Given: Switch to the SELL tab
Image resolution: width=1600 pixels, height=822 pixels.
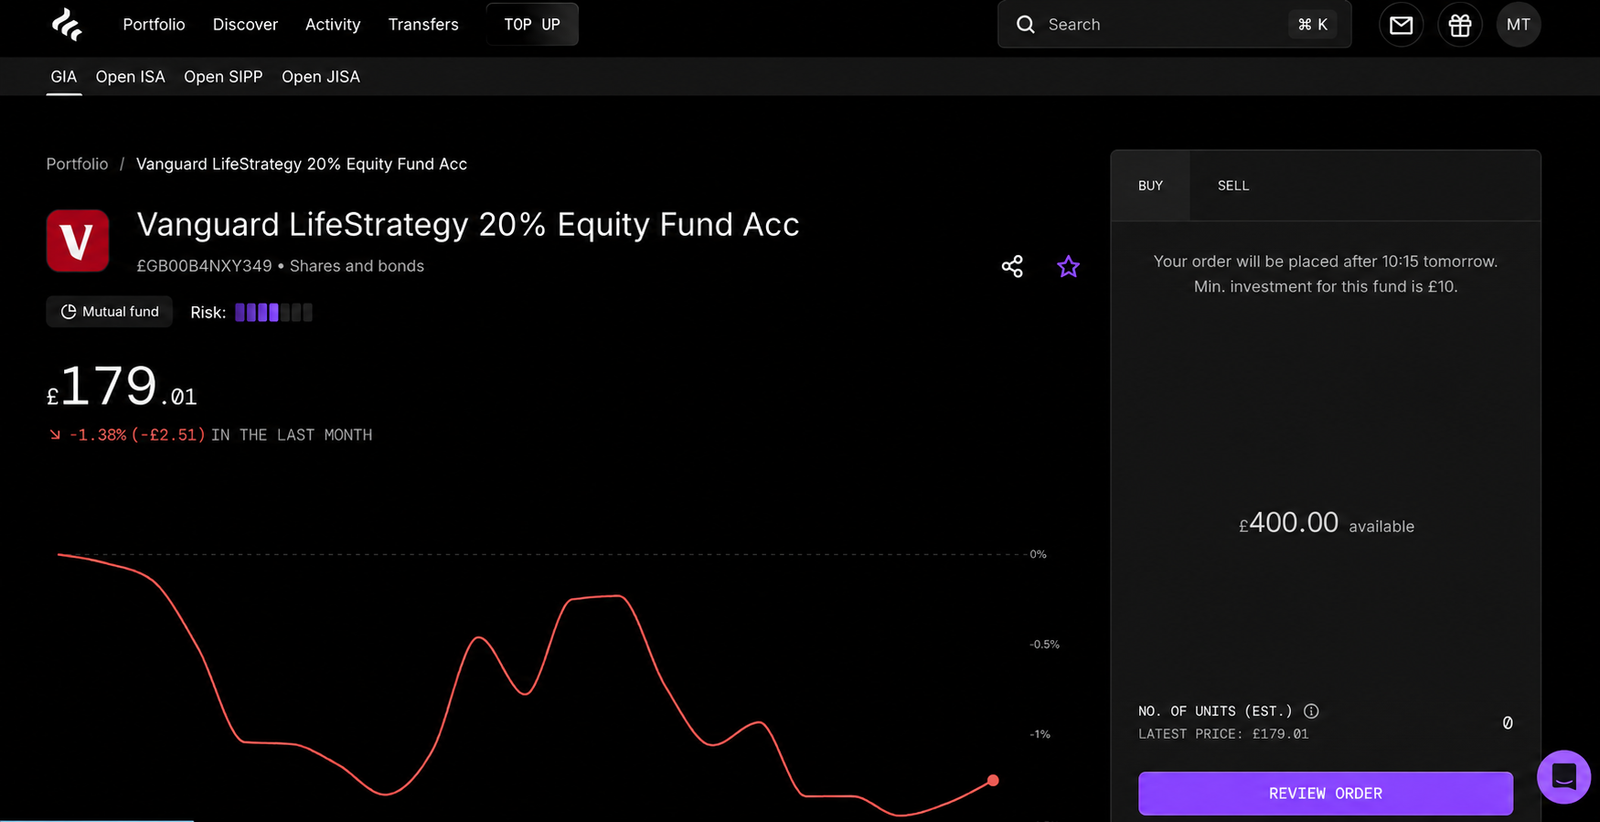Looking at the screenshot, I should [1233, 186].
